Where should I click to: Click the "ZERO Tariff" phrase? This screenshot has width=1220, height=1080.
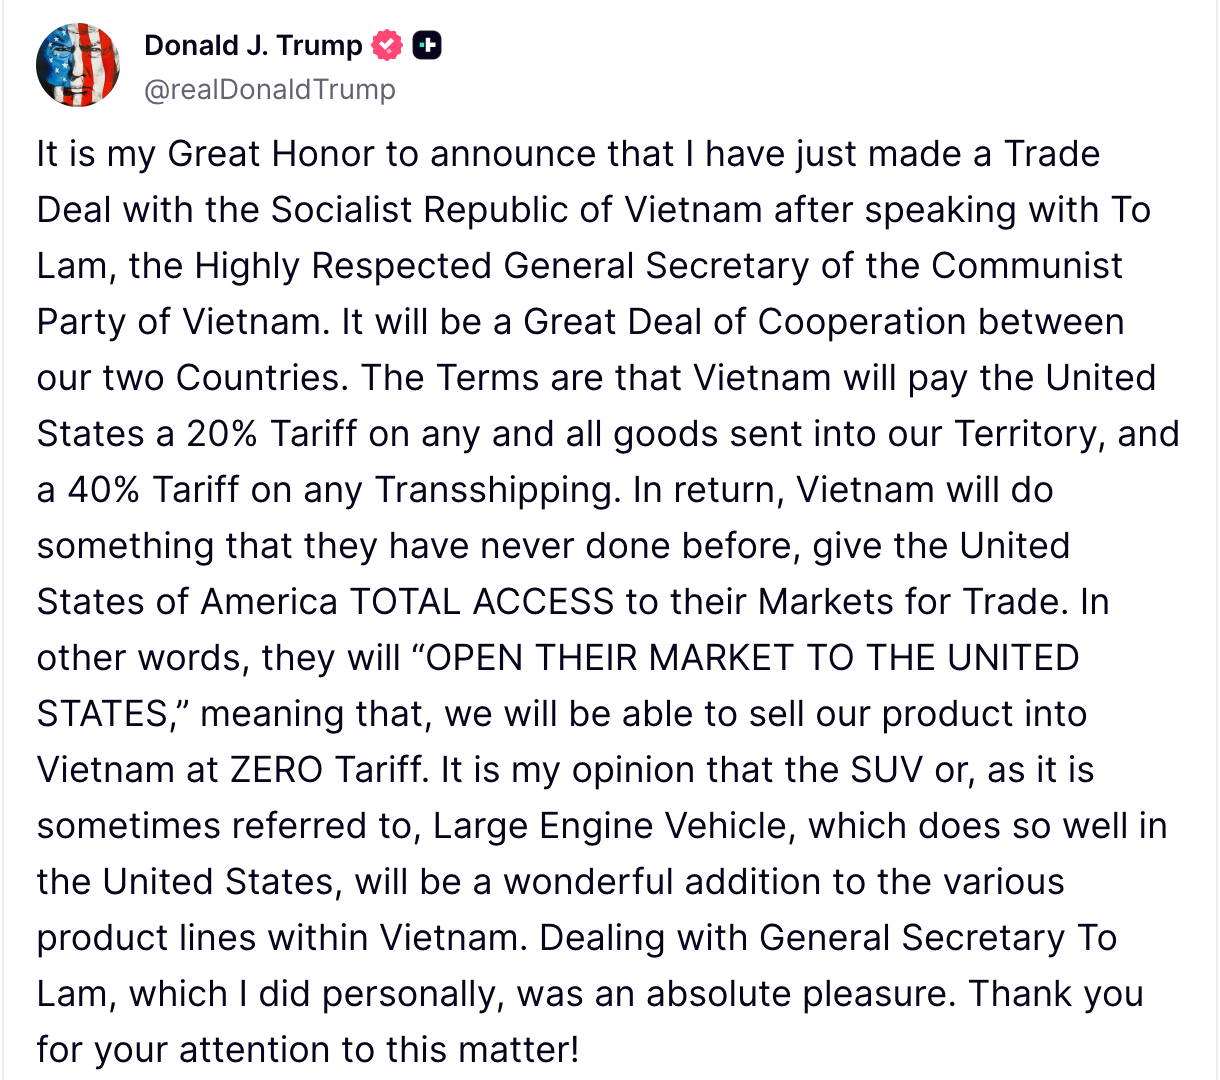click(x=327, y=770)
